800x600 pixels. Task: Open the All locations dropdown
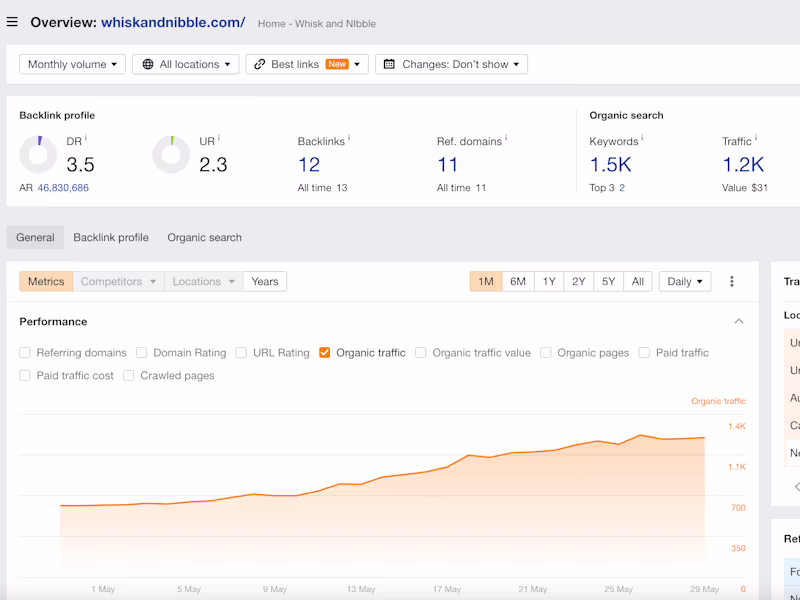point(185,63)
